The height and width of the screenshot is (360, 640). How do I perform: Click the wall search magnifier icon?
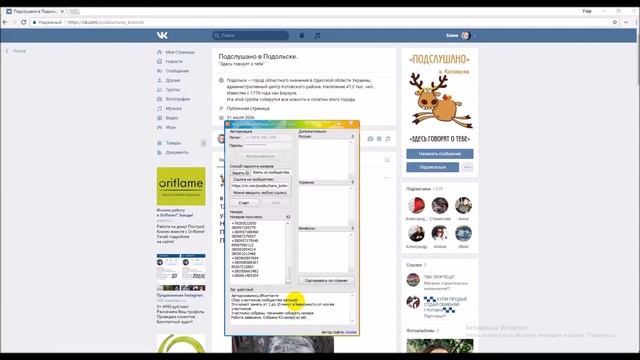pyautogui.click(x=387, y=160)
